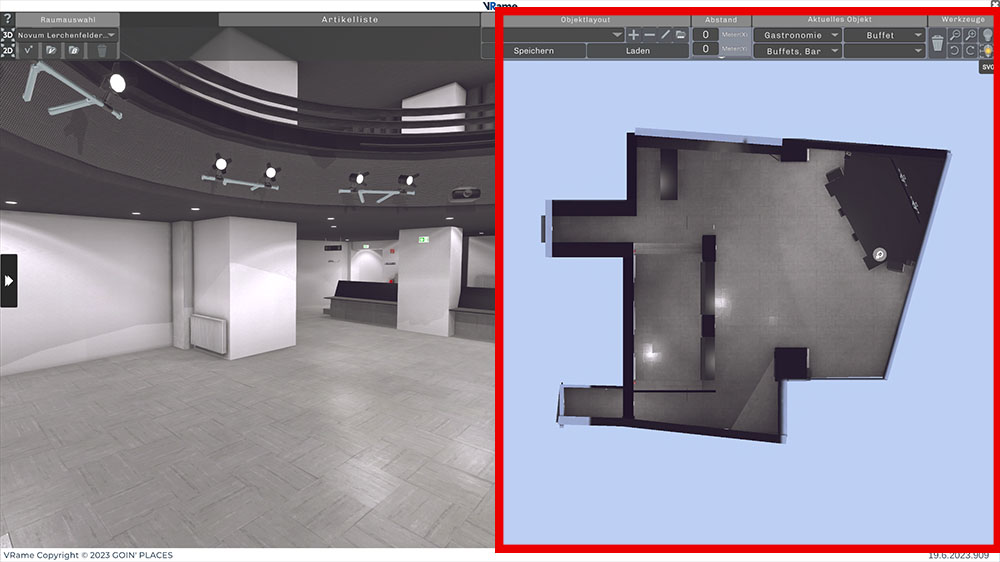1000x562 pixels.
Task: Select the Werkzeuge header
Action: click(x=962, y=20)
